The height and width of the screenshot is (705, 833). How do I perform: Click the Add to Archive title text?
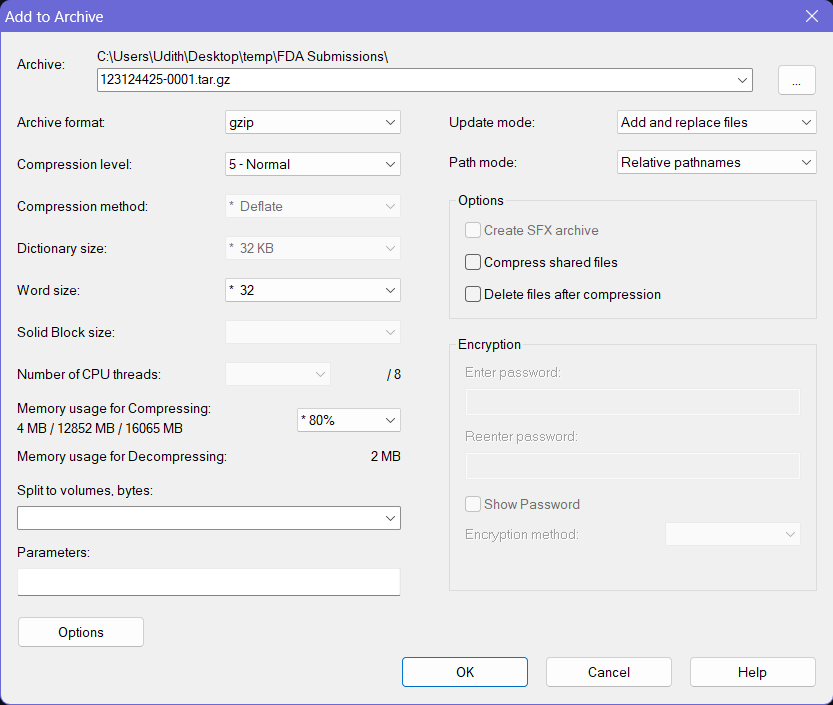pyautogui.click(x=54, y=16)
